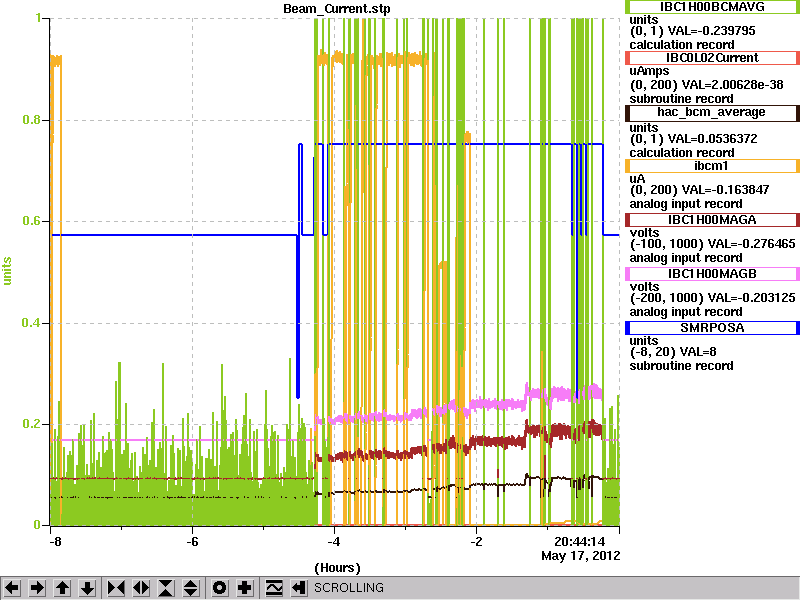Select the IBC0L02Current curve legend label
The height and width of the screenshot is (600, 800).
tap(712, 58)
